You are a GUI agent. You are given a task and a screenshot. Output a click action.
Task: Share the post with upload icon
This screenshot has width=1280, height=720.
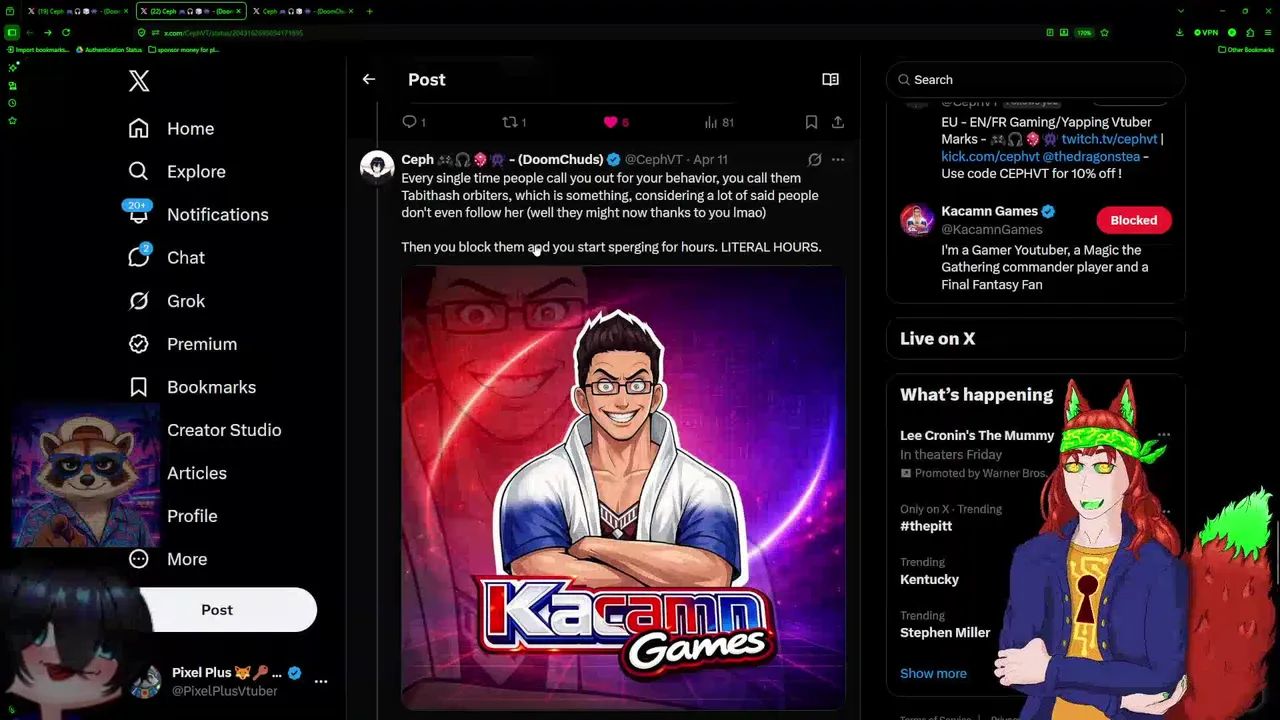838,122
